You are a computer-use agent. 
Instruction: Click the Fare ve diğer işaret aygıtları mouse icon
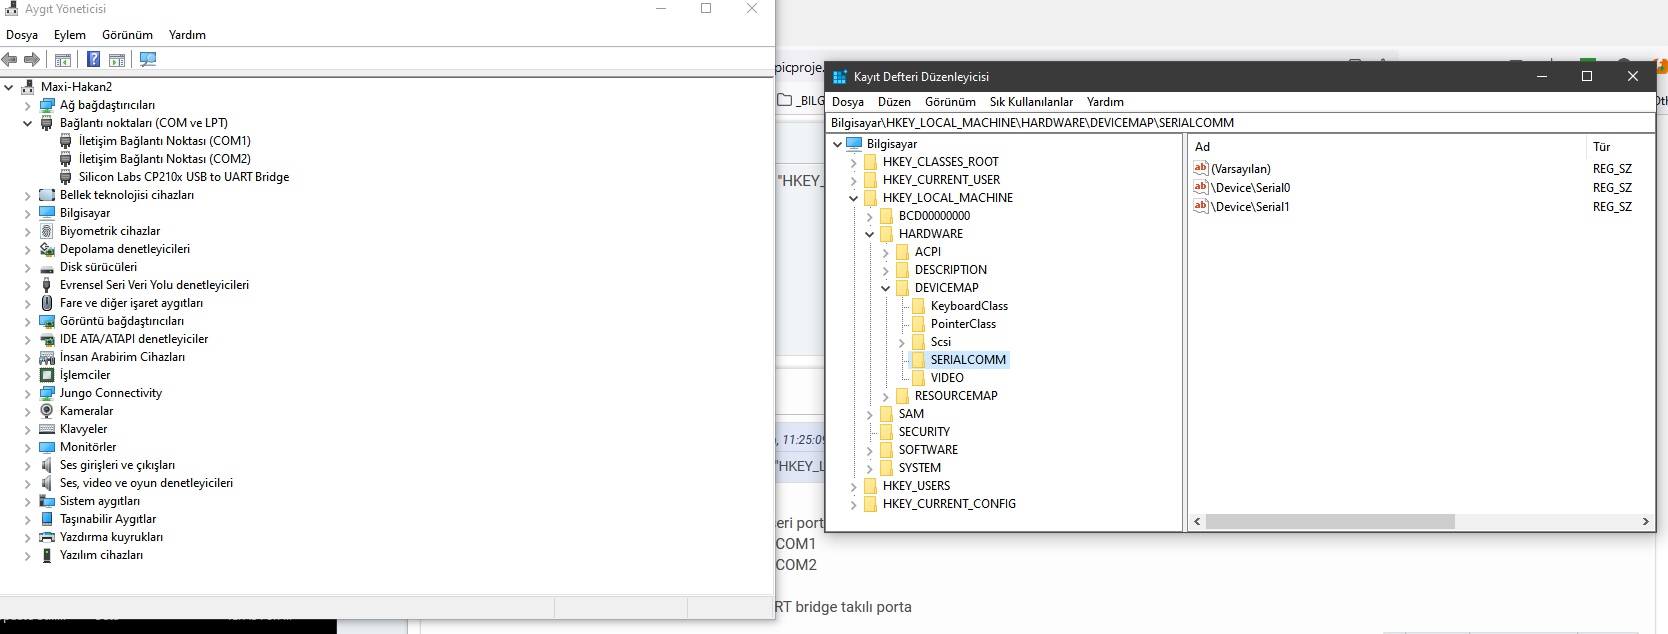point(47,303)
